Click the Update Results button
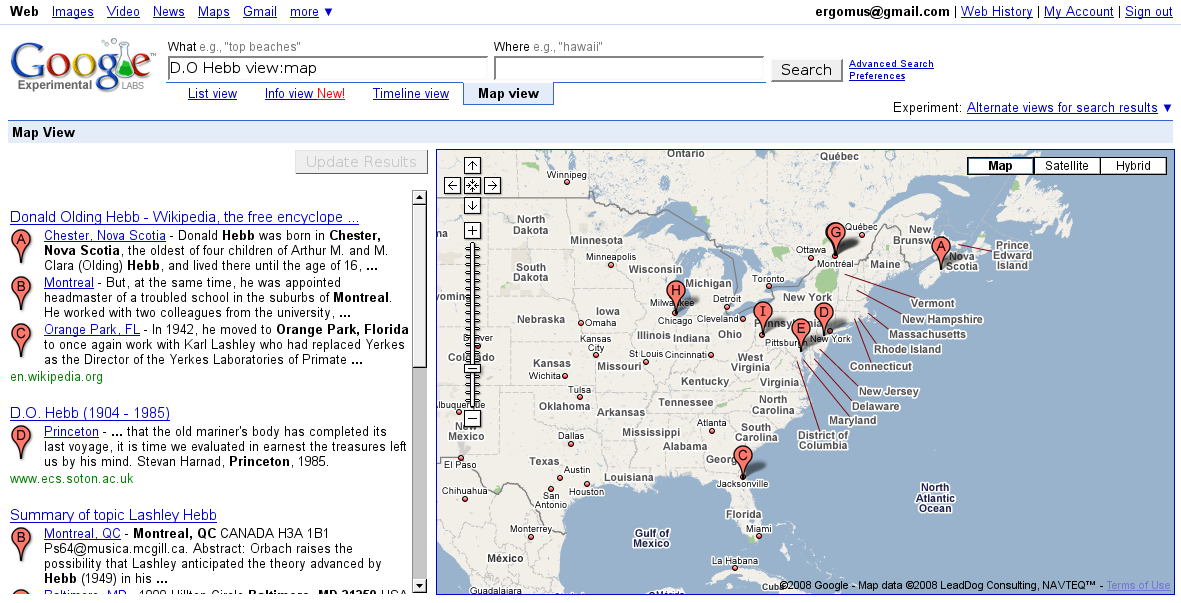Screen dimensions: 1181x603 pyautogui.click(x=362, y=162)
